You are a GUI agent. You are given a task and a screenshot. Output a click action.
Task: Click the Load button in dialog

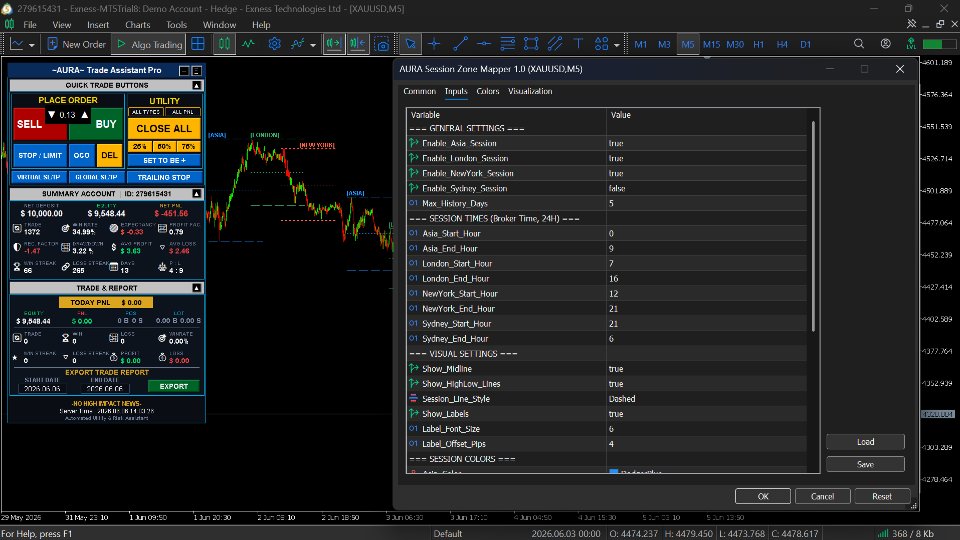pos(865,442)
